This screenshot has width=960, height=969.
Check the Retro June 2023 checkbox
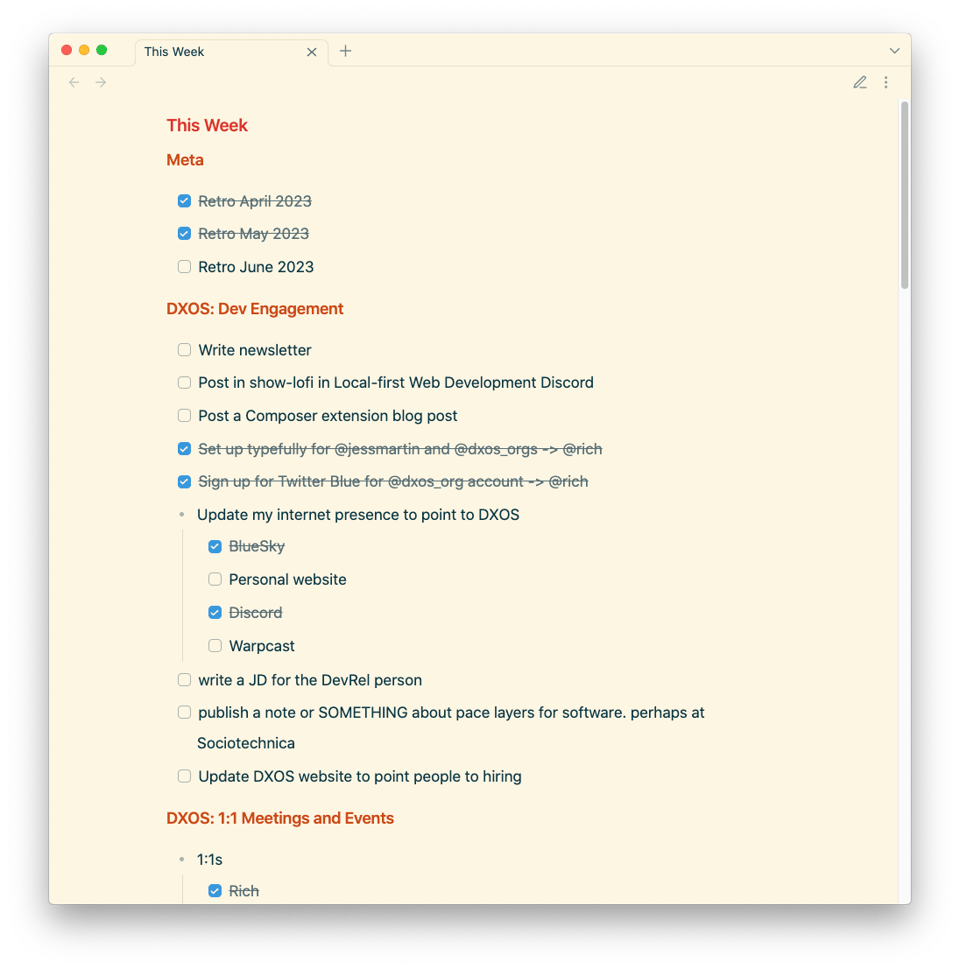click(x=184, y=266)
